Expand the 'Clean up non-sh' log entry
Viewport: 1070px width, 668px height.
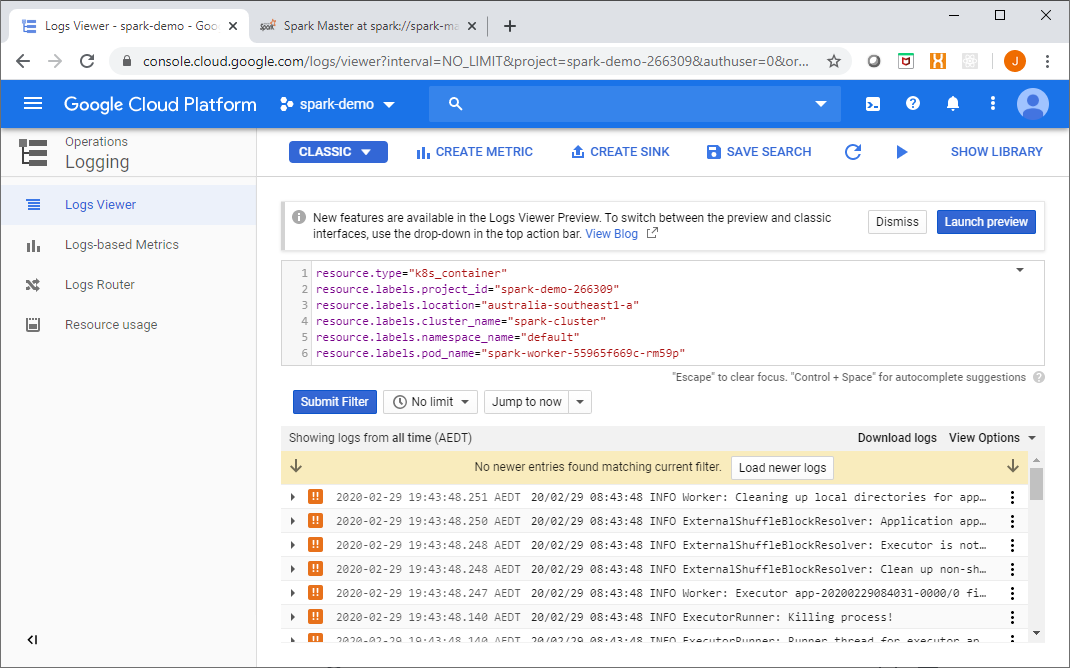tap(293, 569)
